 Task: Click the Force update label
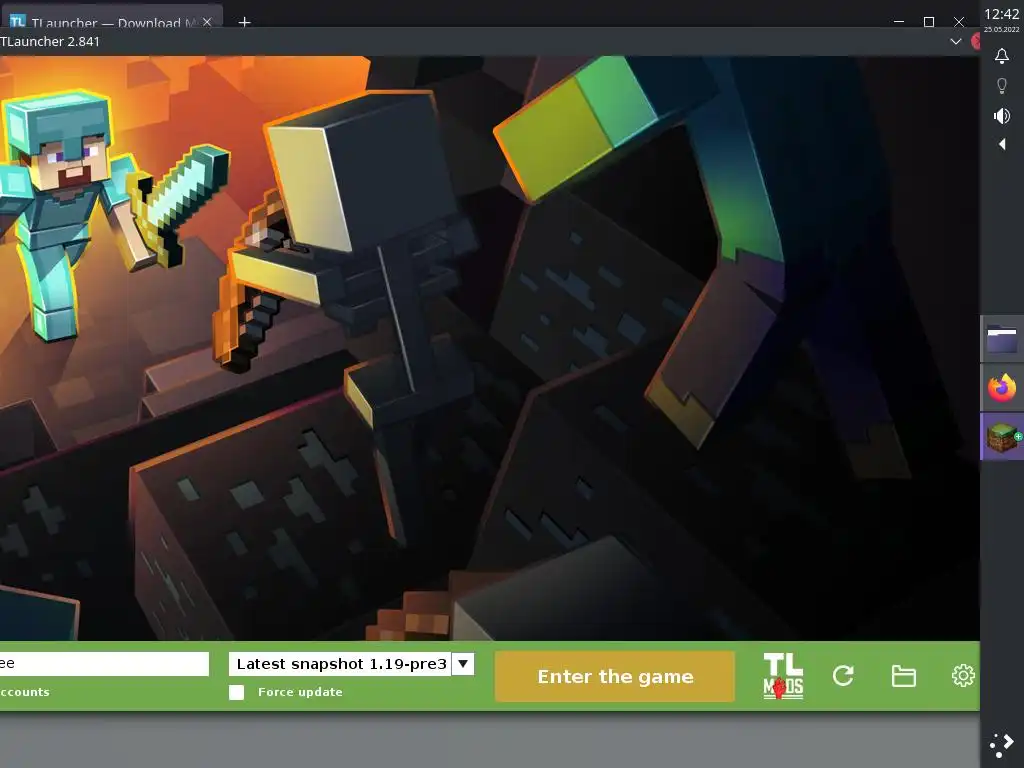coord(300,692)
